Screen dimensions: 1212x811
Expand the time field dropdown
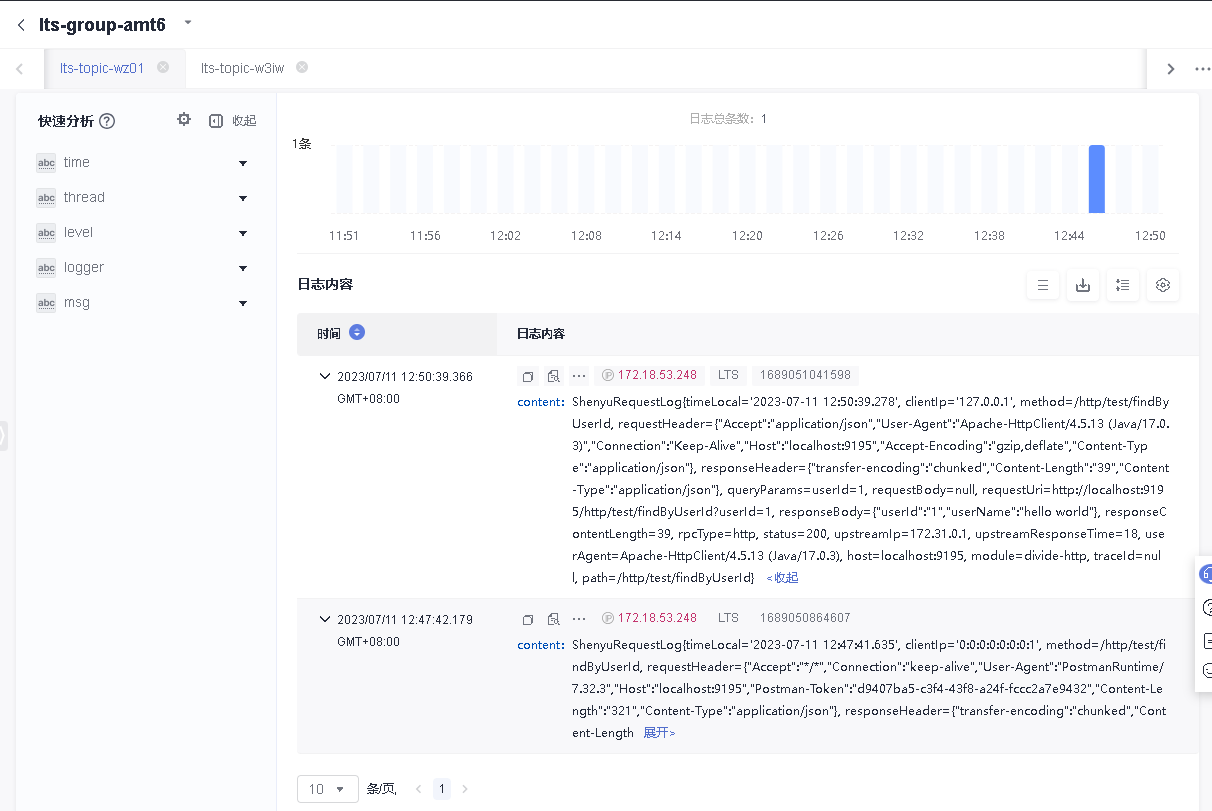point(242,163)
